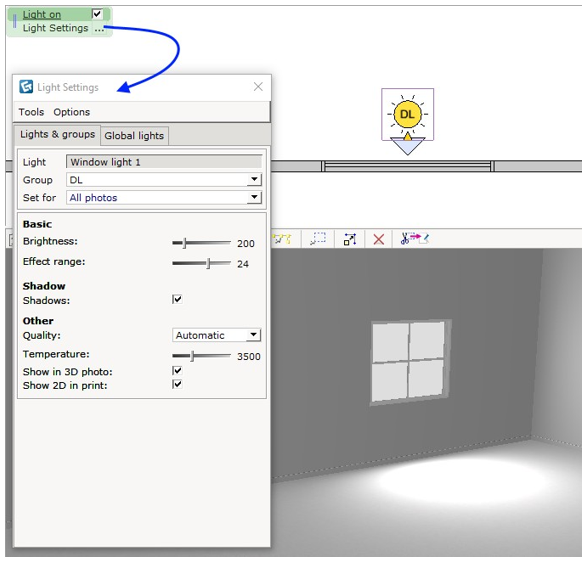The width and height of the screenshot is (585, 564).
Task: Open the Options menu
Action: [x=72, y=112]
